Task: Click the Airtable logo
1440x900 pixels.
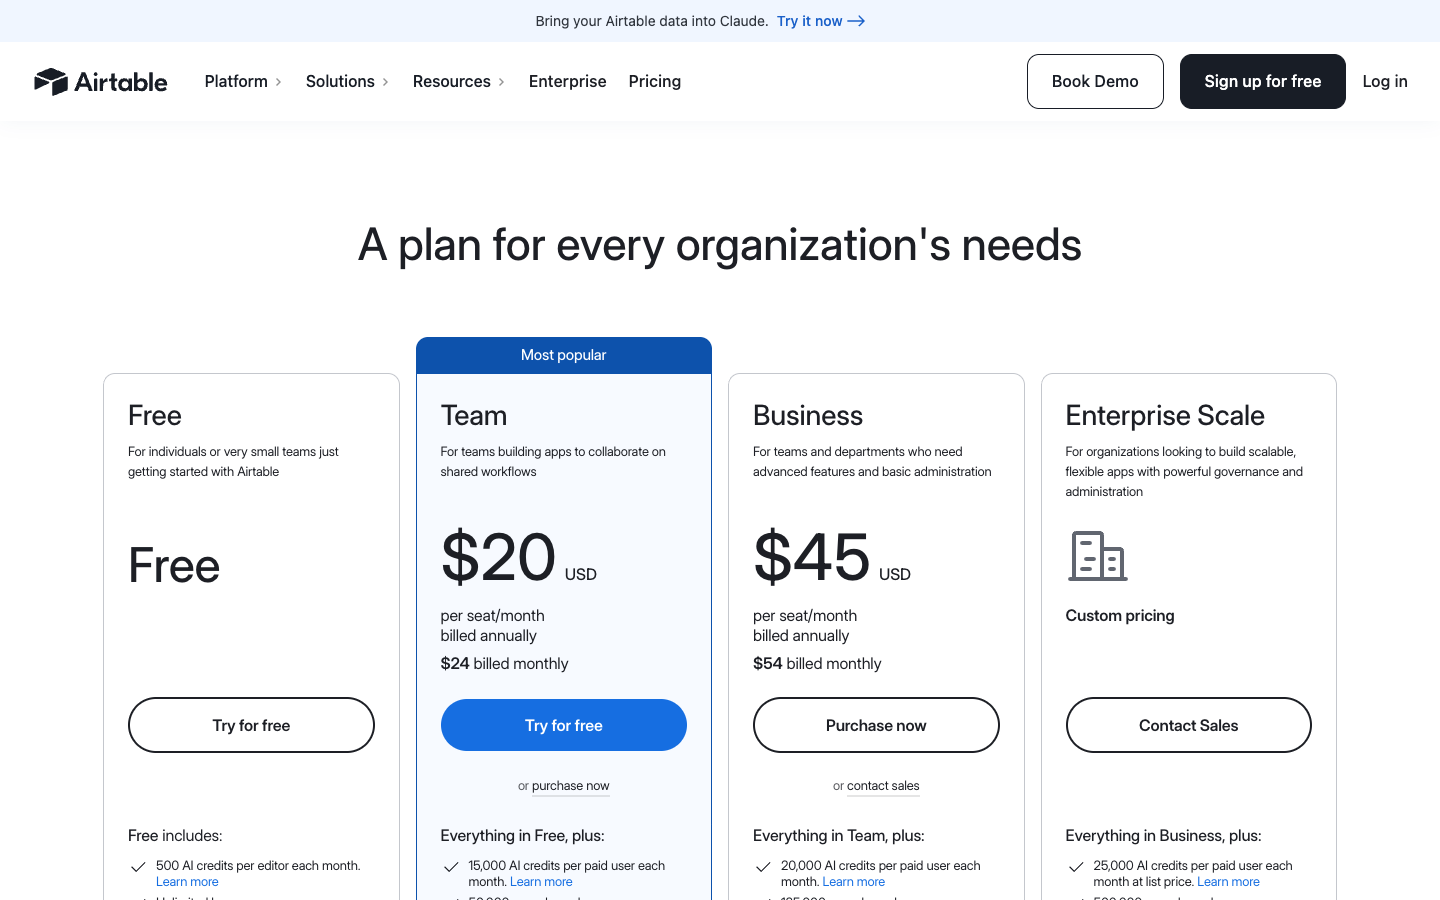Action: click(x=100, y=81)
